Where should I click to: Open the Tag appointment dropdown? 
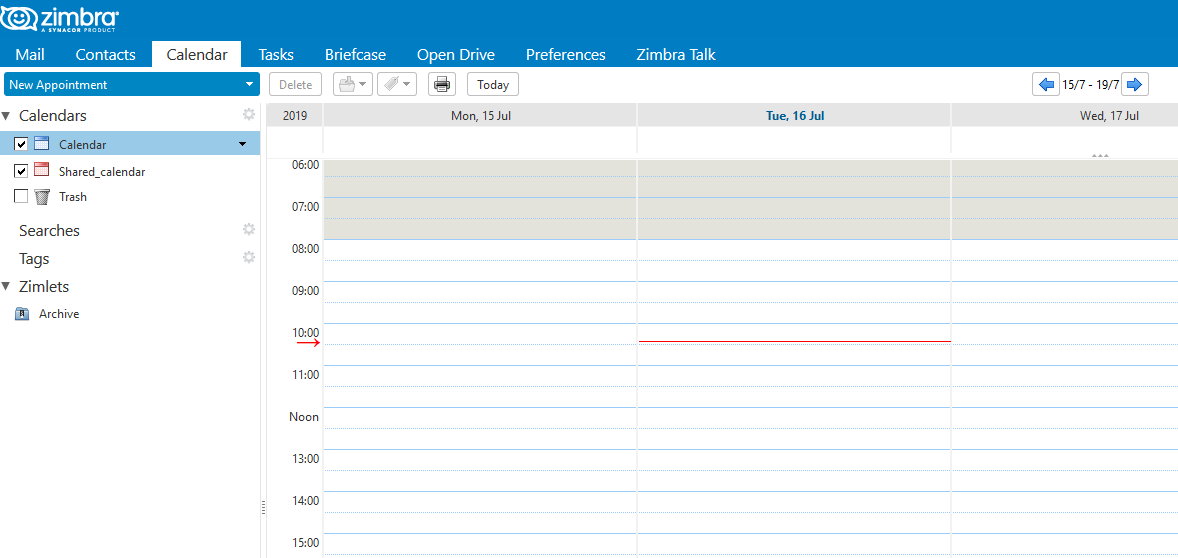point(397,85)
